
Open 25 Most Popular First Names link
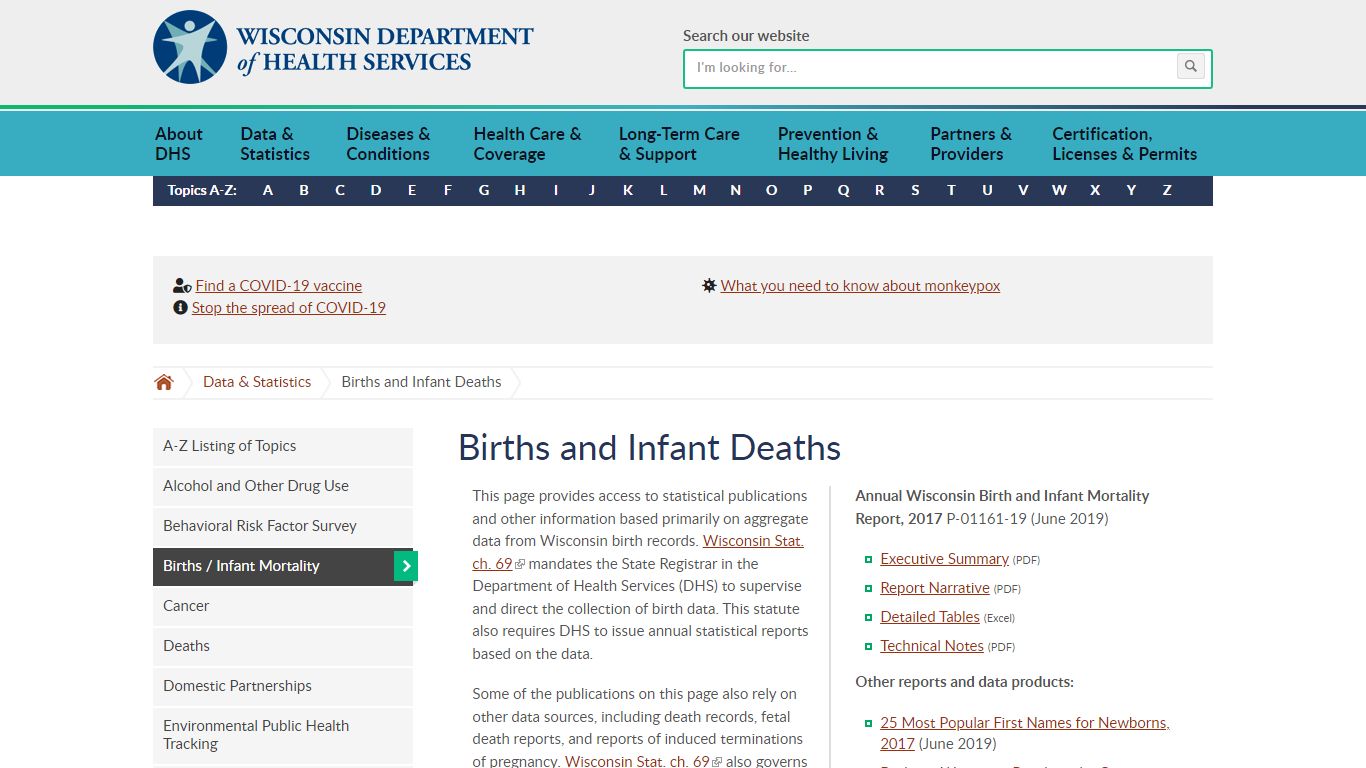[x=1025, y=723]
